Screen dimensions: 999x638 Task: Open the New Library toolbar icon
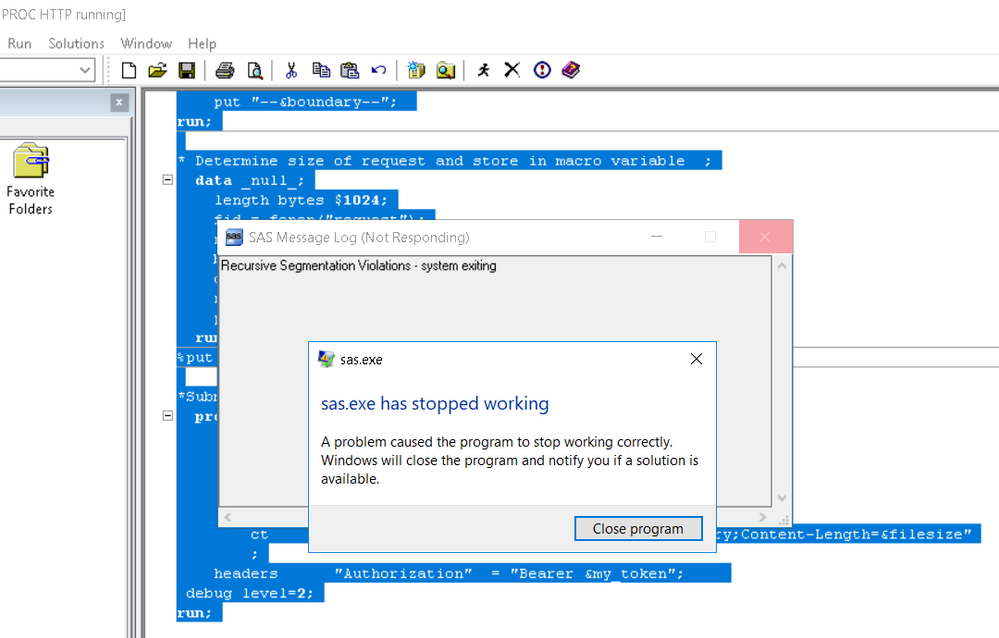[x=416, y=70]
